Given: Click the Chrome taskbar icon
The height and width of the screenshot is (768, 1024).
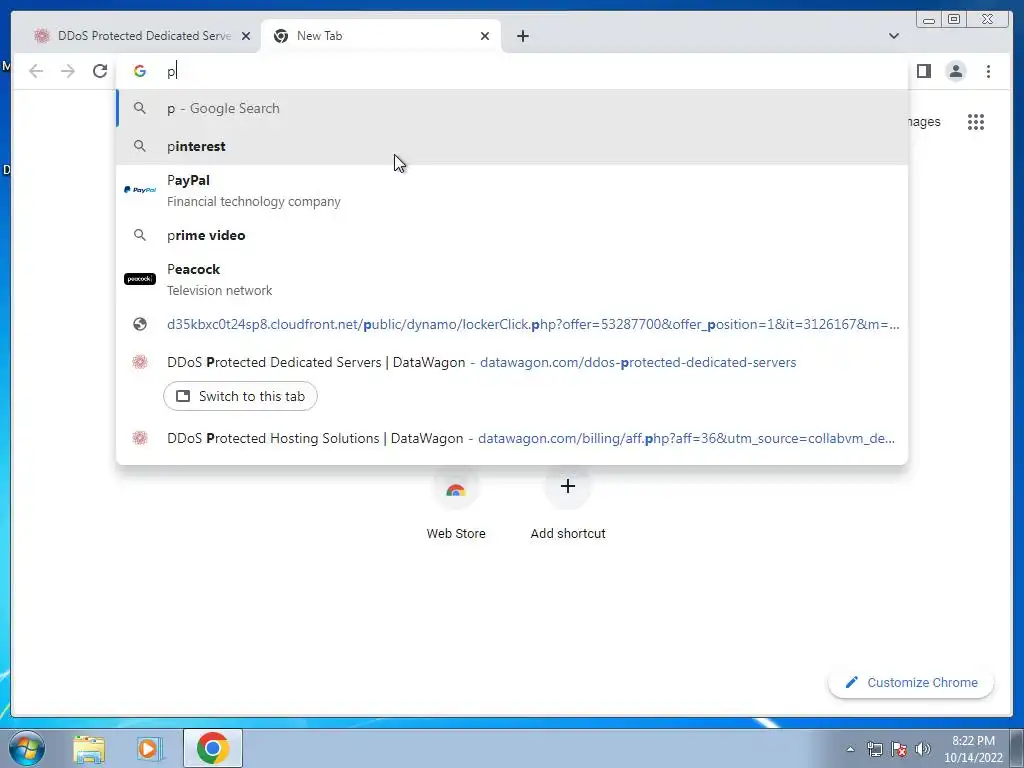Looking at the screenshot, I should click(213, 748).
